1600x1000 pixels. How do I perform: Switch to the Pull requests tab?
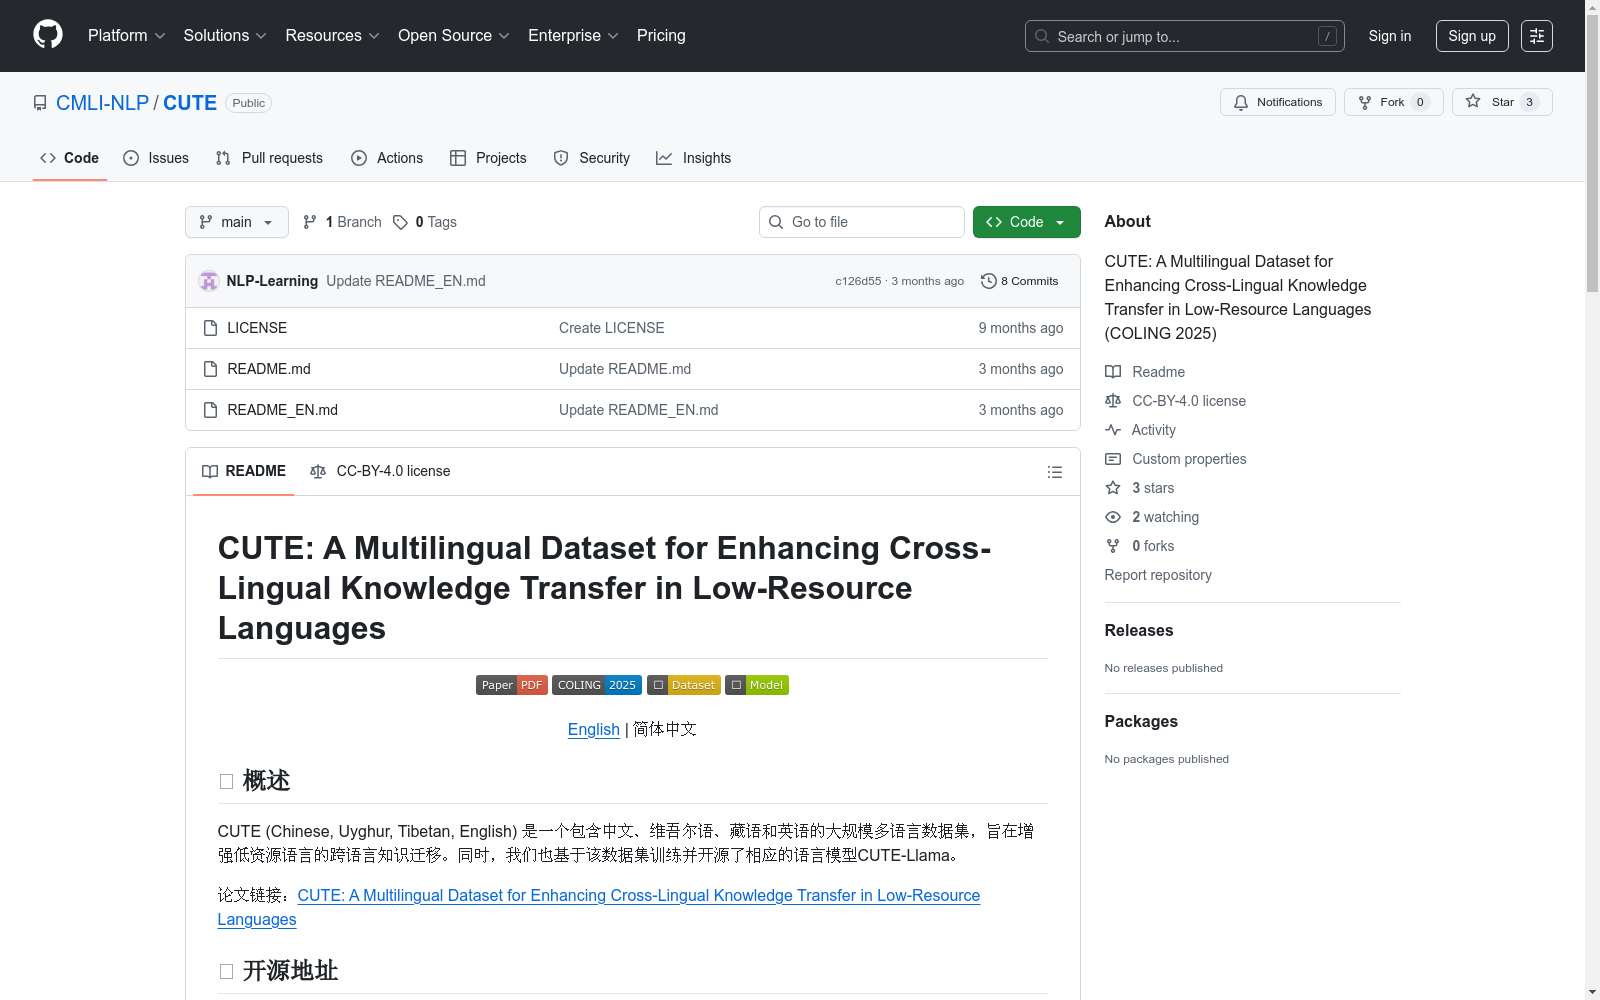[269, 158]
